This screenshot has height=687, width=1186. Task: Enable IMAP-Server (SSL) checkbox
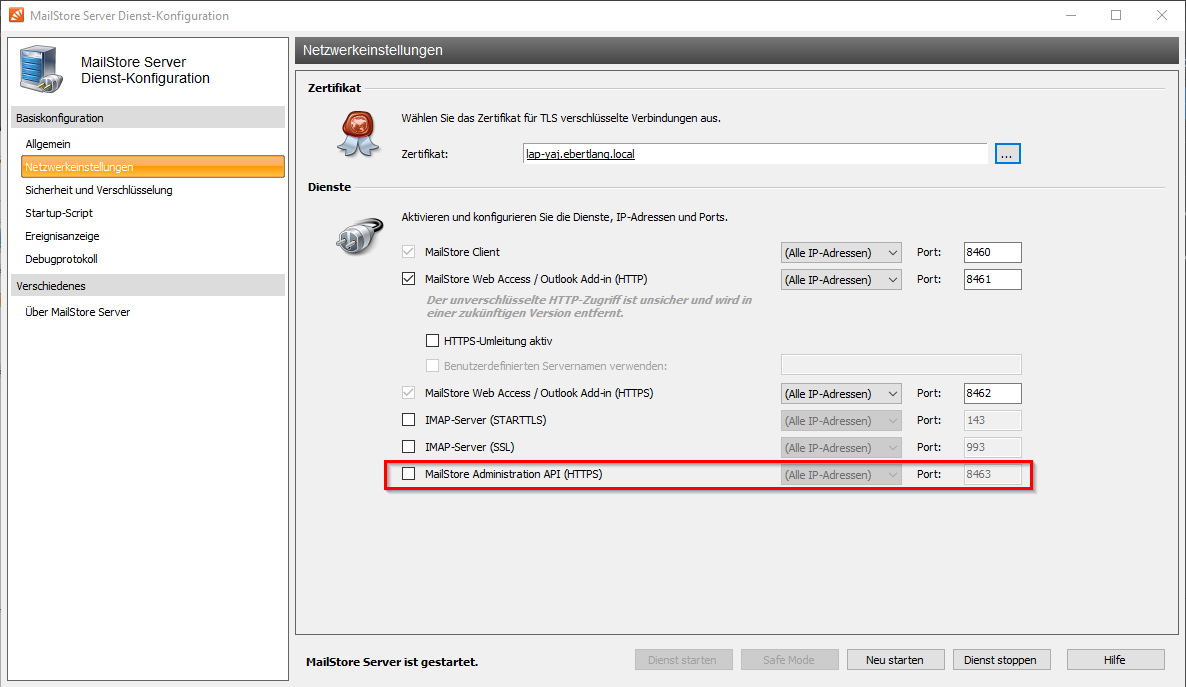point(408,446)
